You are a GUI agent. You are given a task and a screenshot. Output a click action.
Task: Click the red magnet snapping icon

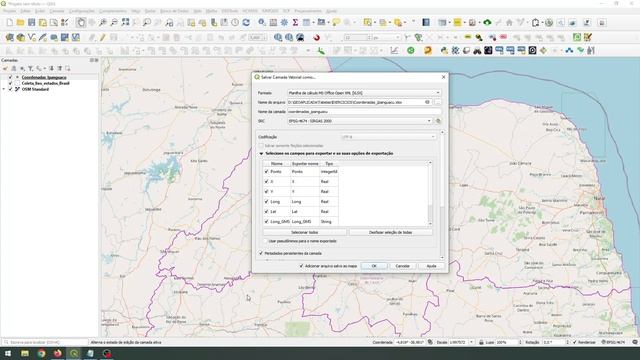316,38
